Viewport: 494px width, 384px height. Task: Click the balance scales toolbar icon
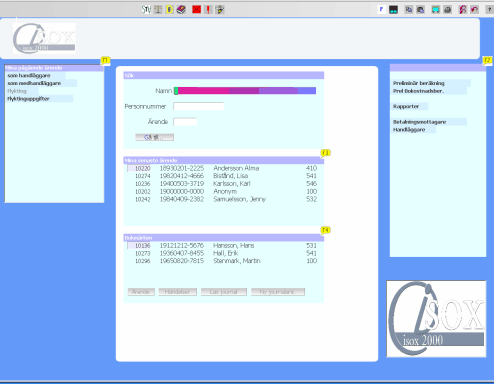point(158,9)
